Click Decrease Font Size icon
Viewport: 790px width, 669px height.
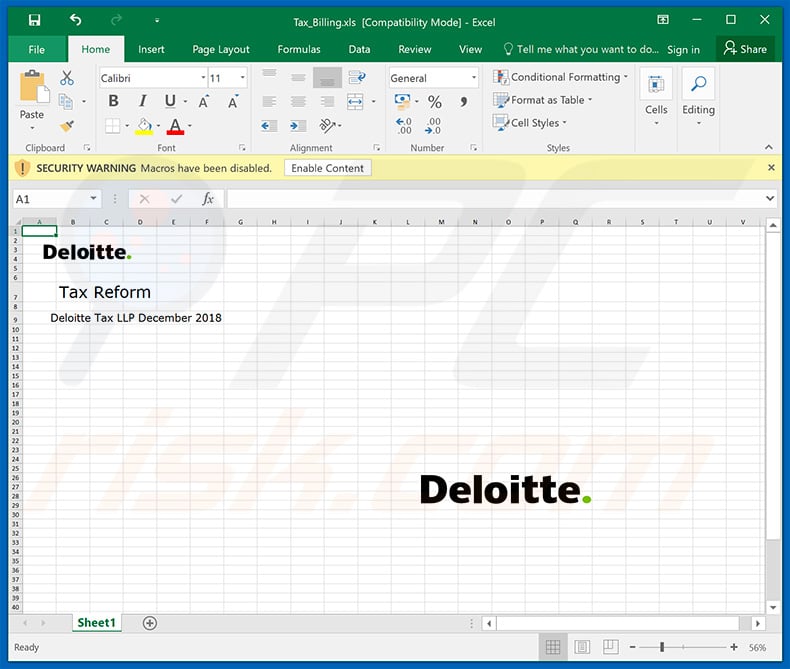233,102
